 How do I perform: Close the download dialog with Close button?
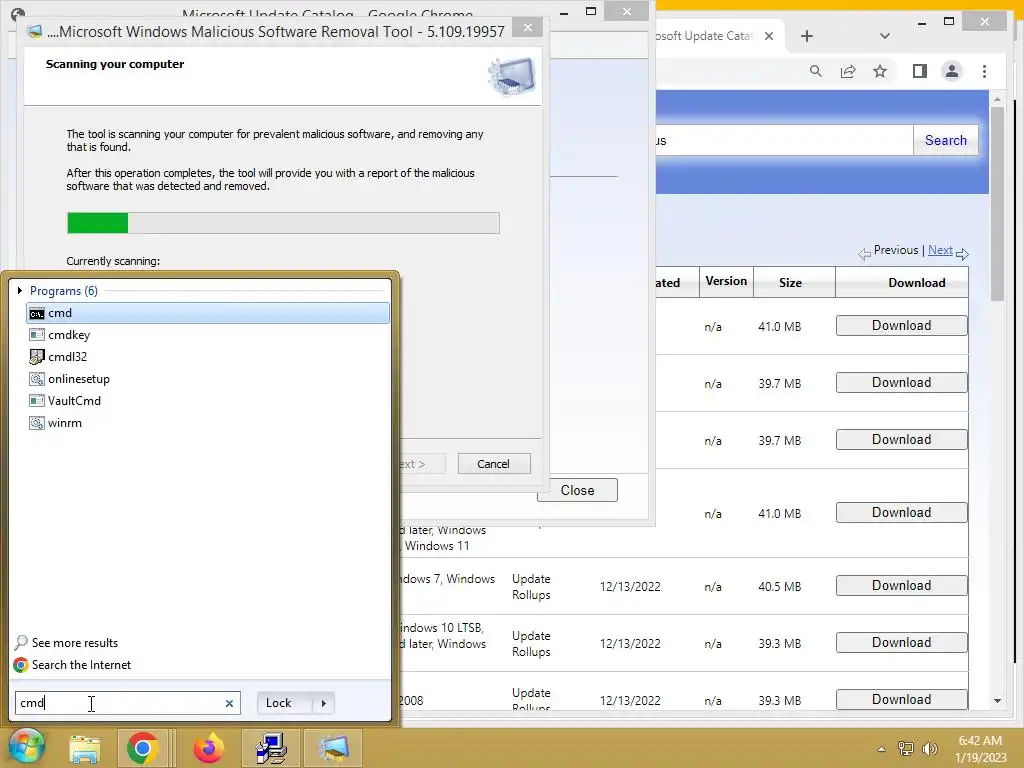click(x=577, y=490)
